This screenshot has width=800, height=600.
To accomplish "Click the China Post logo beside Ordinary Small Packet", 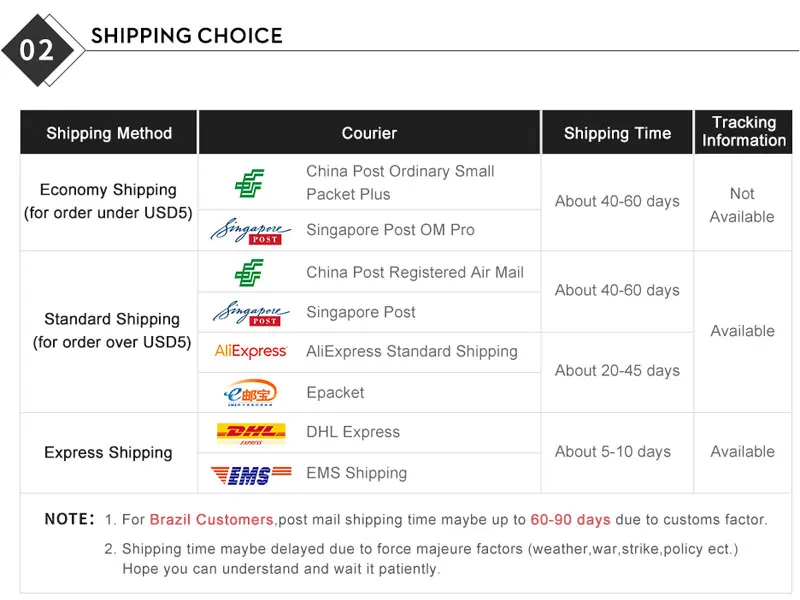I will [249, 183].
